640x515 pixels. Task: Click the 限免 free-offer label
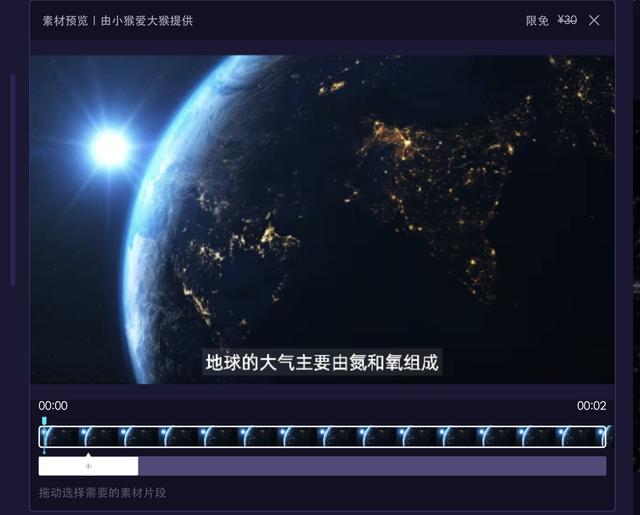point(537,20)
